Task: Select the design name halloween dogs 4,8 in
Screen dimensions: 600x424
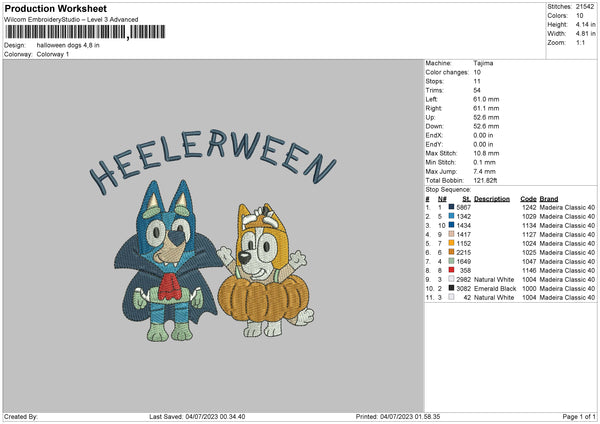Action: click(x=68, y=45)
